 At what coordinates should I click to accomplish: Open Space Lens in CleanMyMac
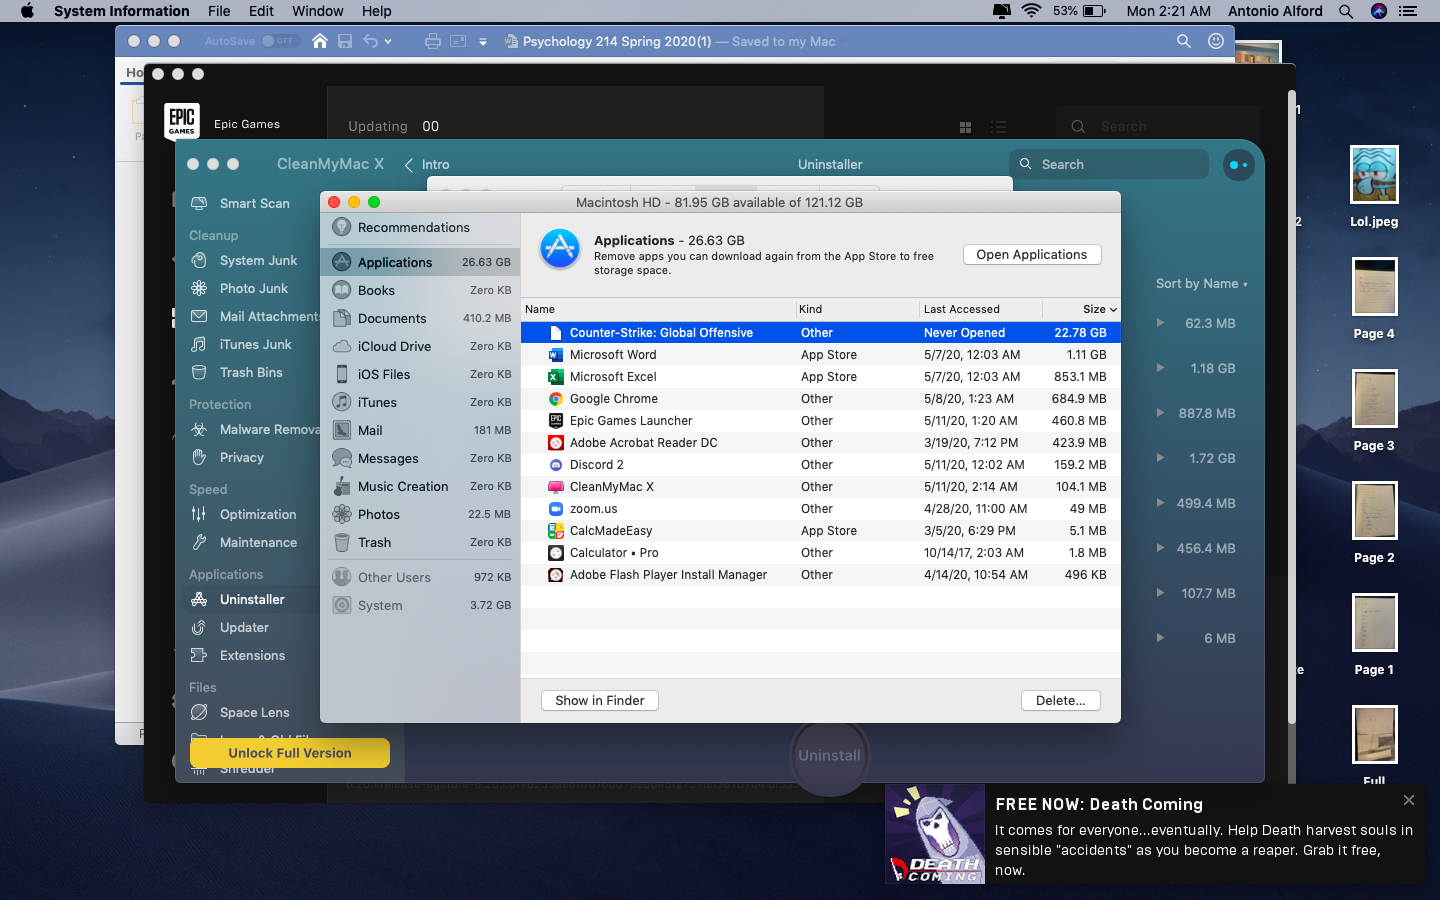(240, 712)
